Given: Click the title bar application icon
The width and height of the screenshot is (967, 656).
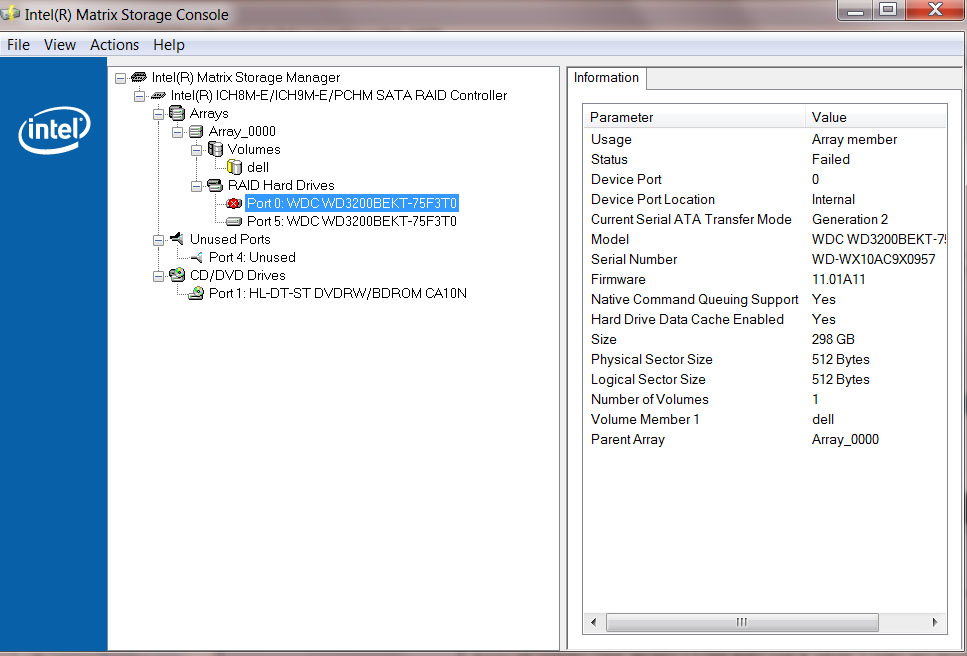Looking at the screenshot, I should [10, 13].
